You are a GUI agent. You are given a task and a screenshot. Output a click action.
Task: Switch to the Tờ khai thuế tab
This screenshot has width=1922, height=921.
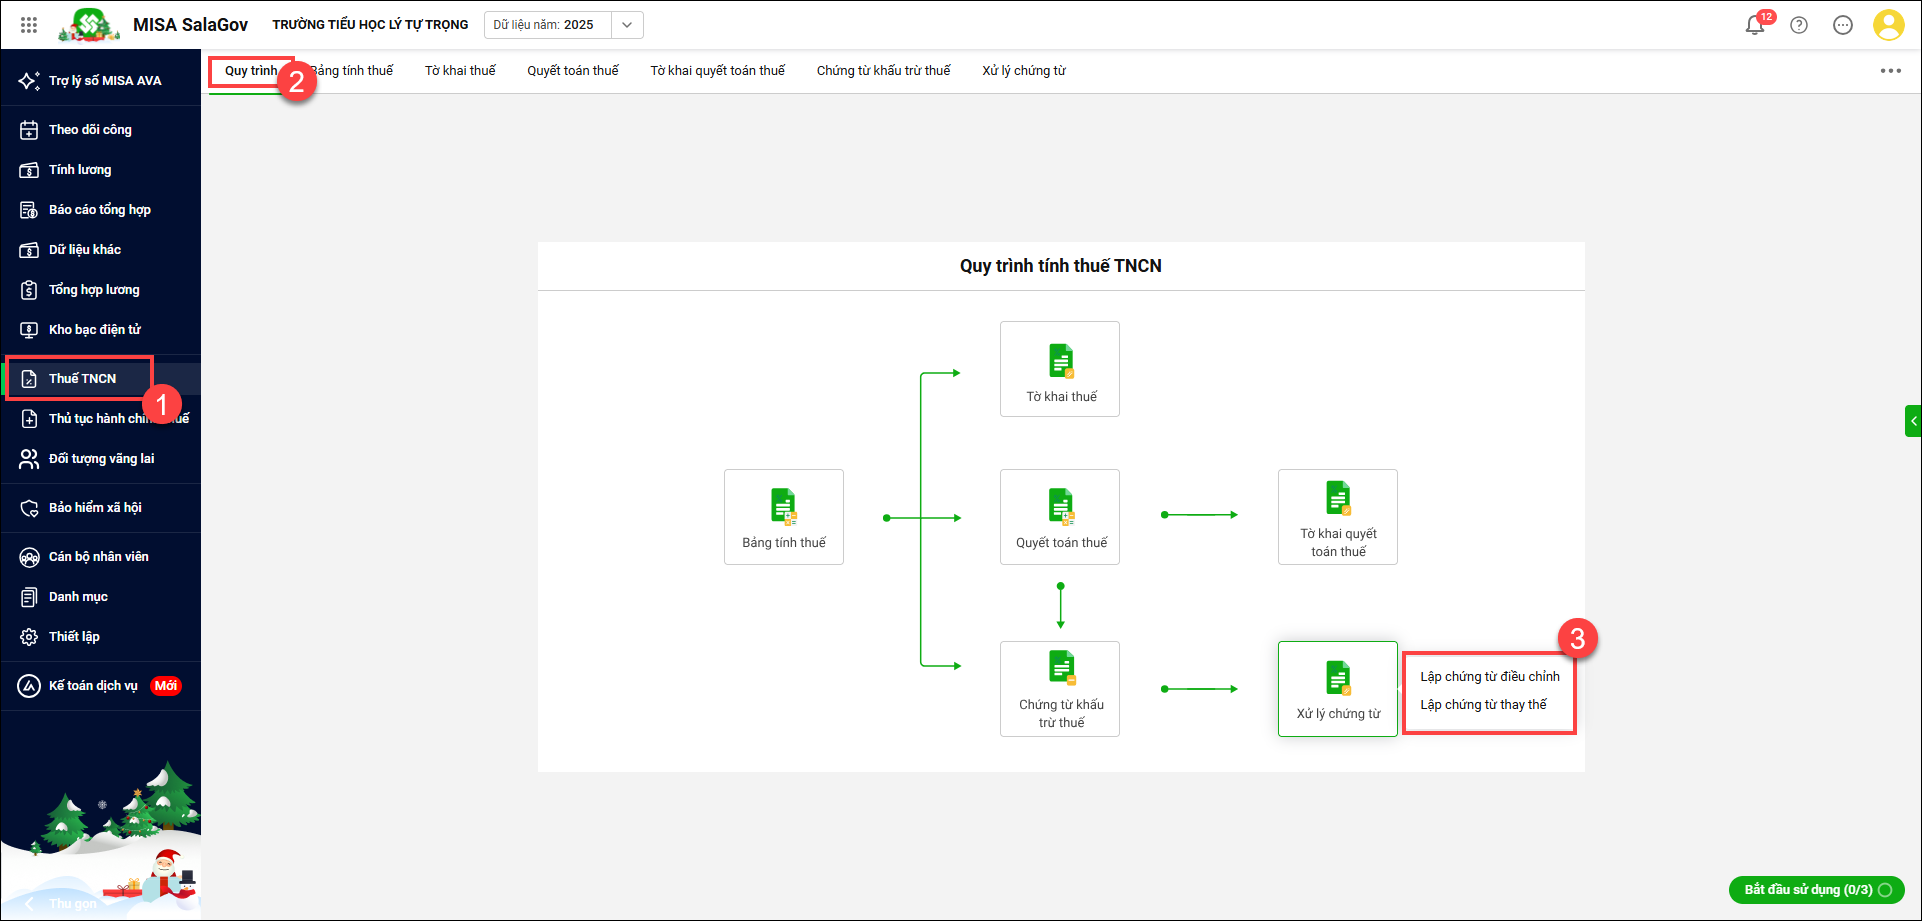point(460,71)
